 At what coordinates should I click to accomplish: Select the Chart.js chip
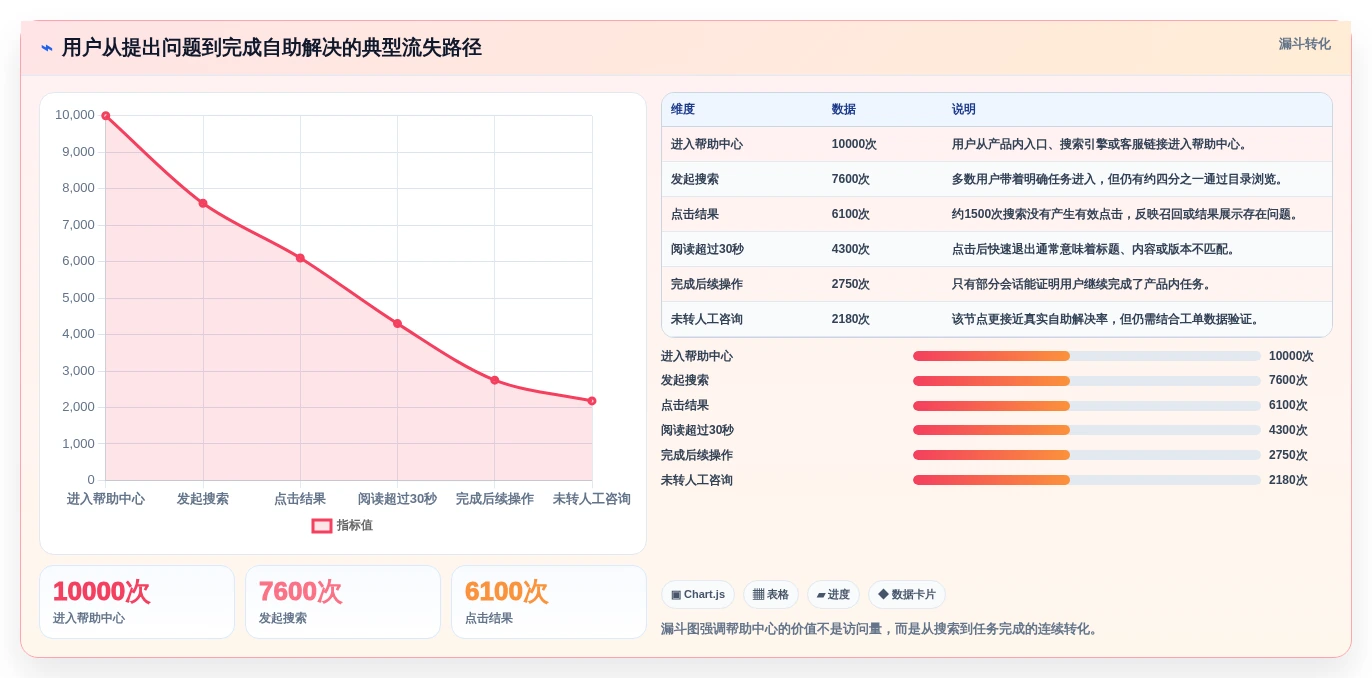click(698, 595)
